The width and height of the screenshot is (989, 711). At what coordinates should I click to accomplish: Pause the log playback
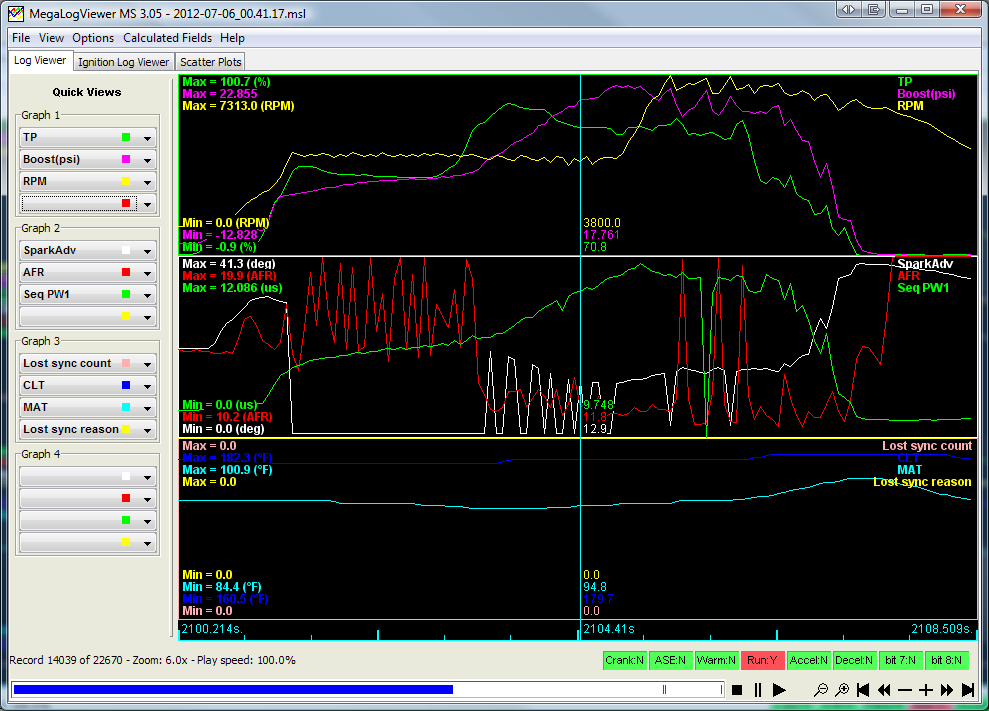click(758, 690)
